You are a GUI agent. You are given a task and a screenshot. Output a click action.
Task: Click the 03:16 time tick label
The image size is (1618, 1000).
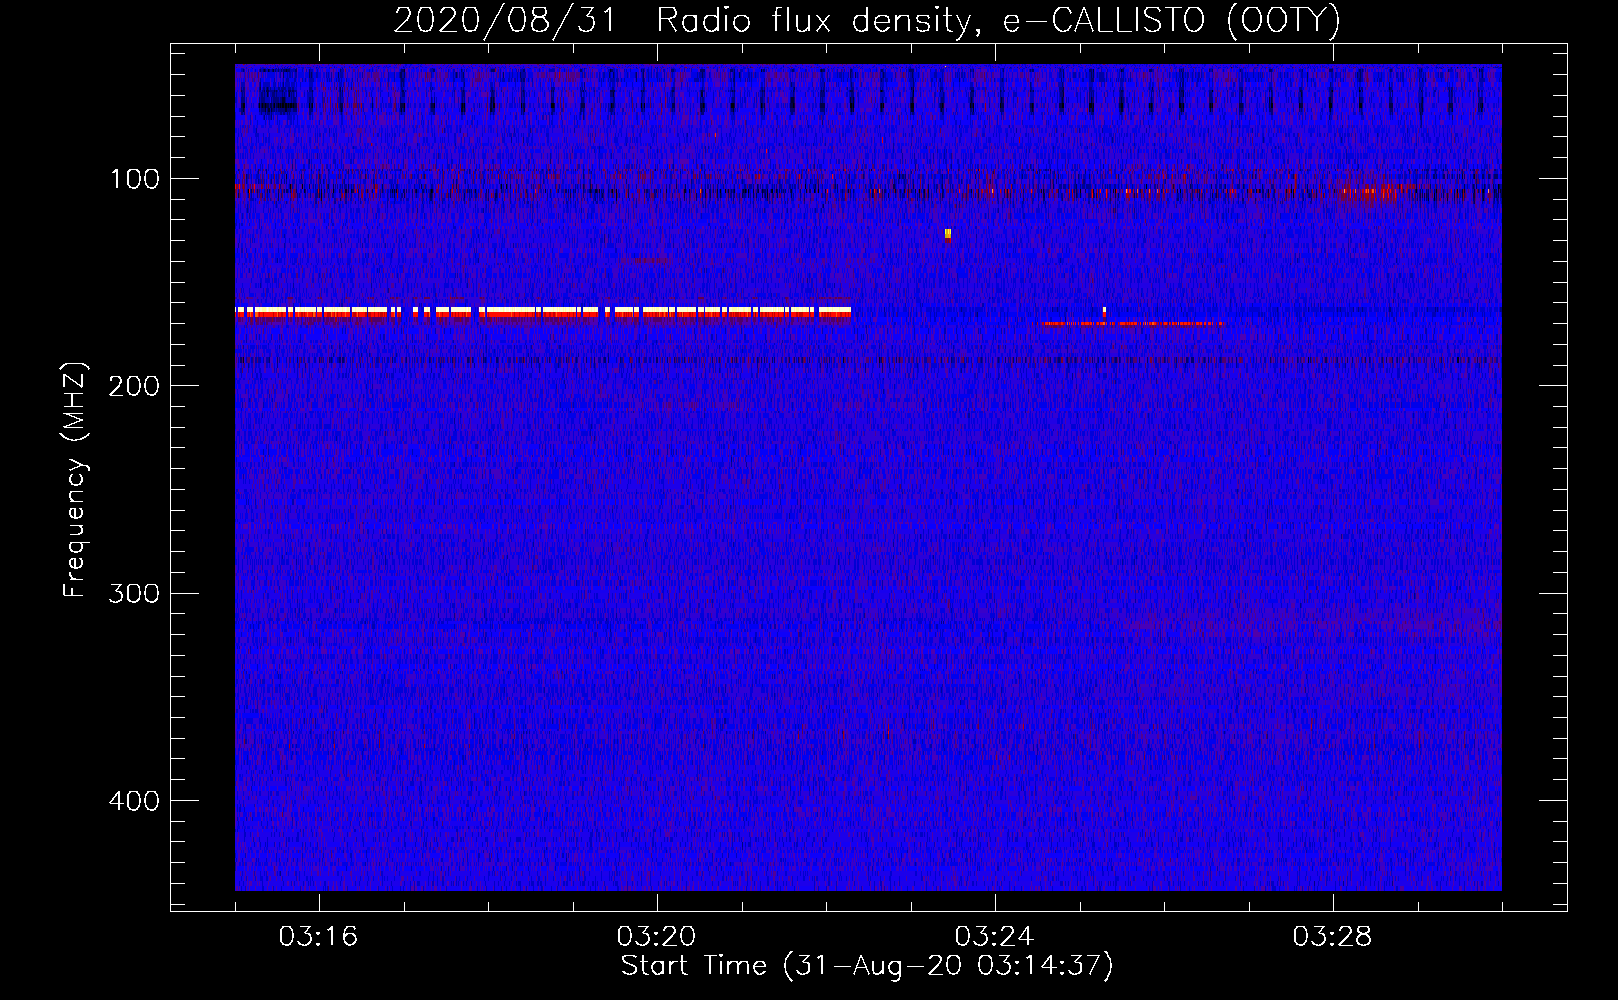tap(318, 936)
